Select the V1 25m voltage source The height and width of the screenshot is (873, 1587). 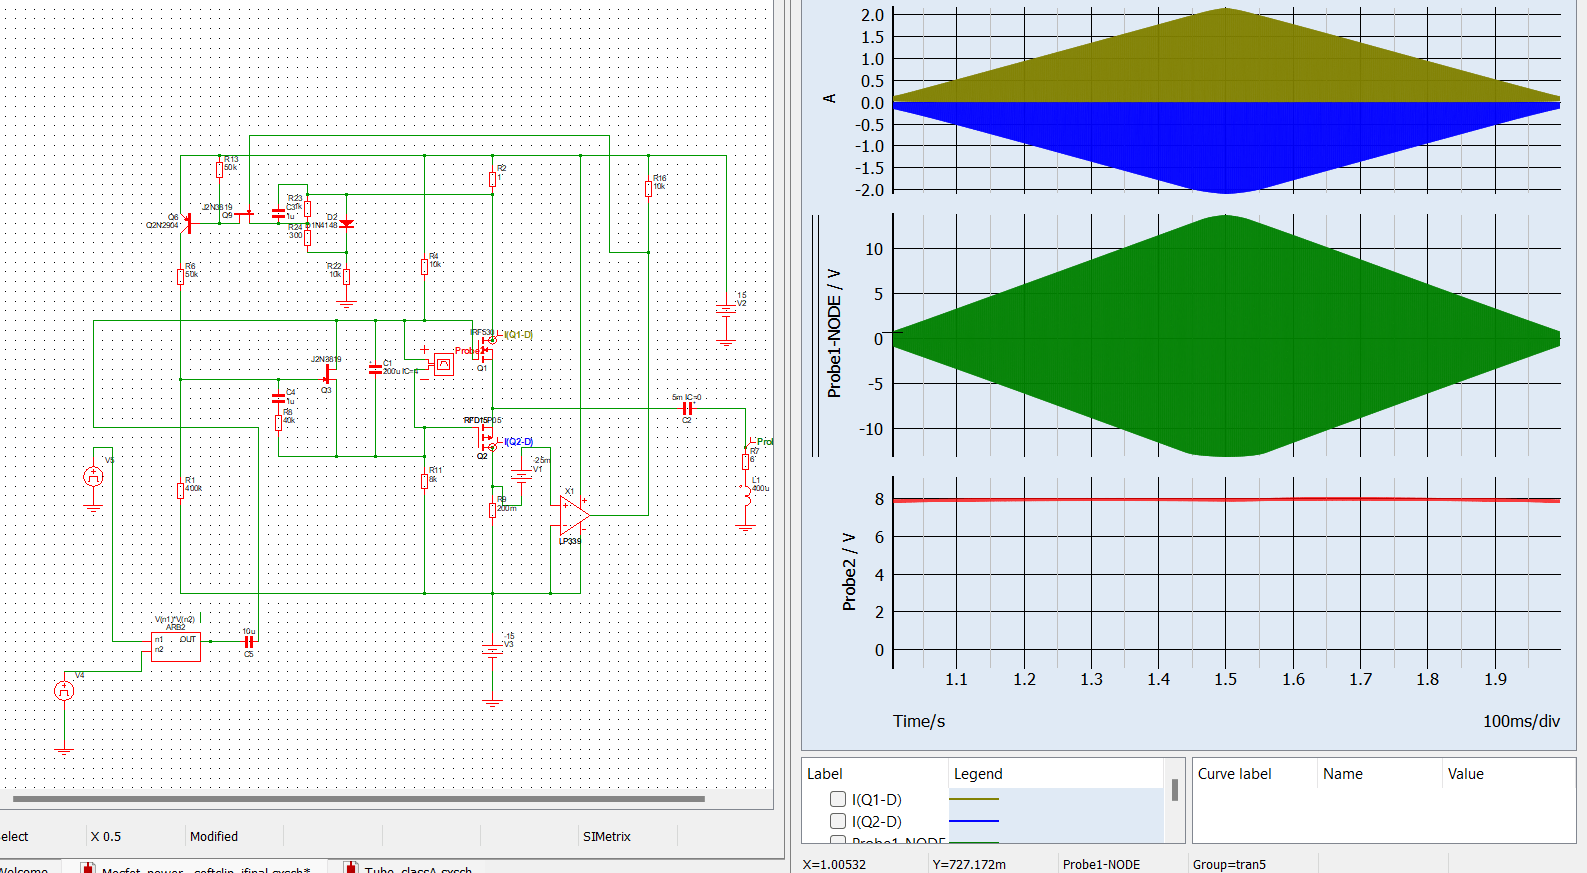(521, 474)
